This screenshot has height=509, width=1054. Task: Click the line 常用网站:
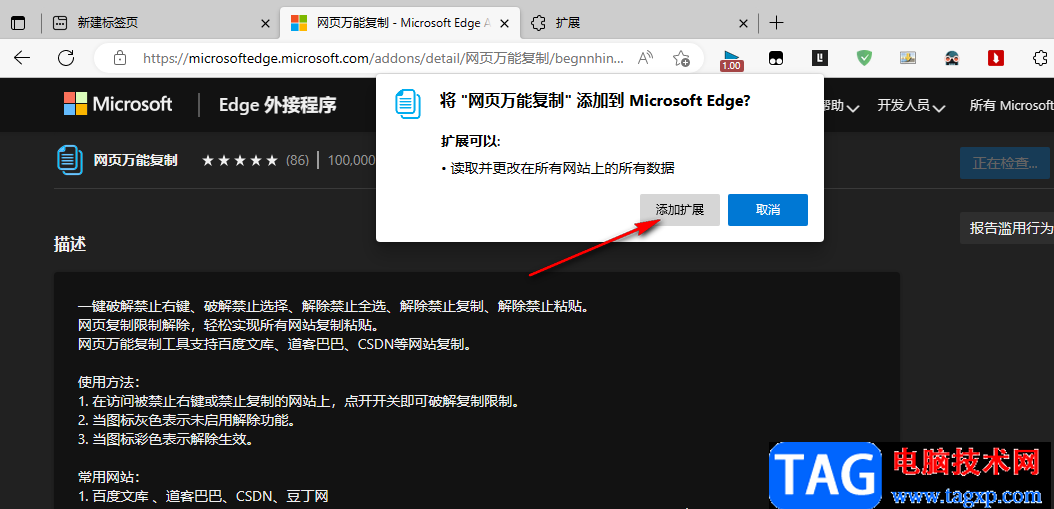coord(108,478)
